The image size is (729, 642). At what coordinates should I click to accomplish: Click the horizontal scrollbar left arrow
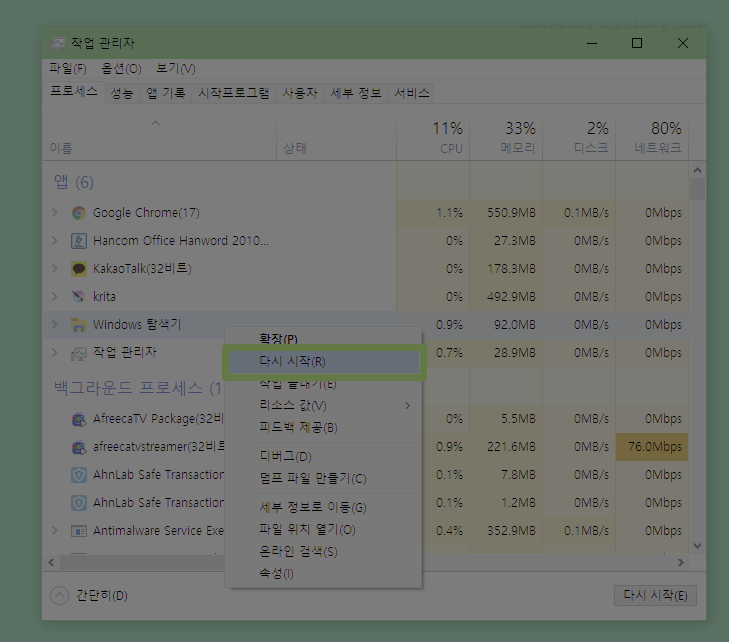(x=52, y=563)
